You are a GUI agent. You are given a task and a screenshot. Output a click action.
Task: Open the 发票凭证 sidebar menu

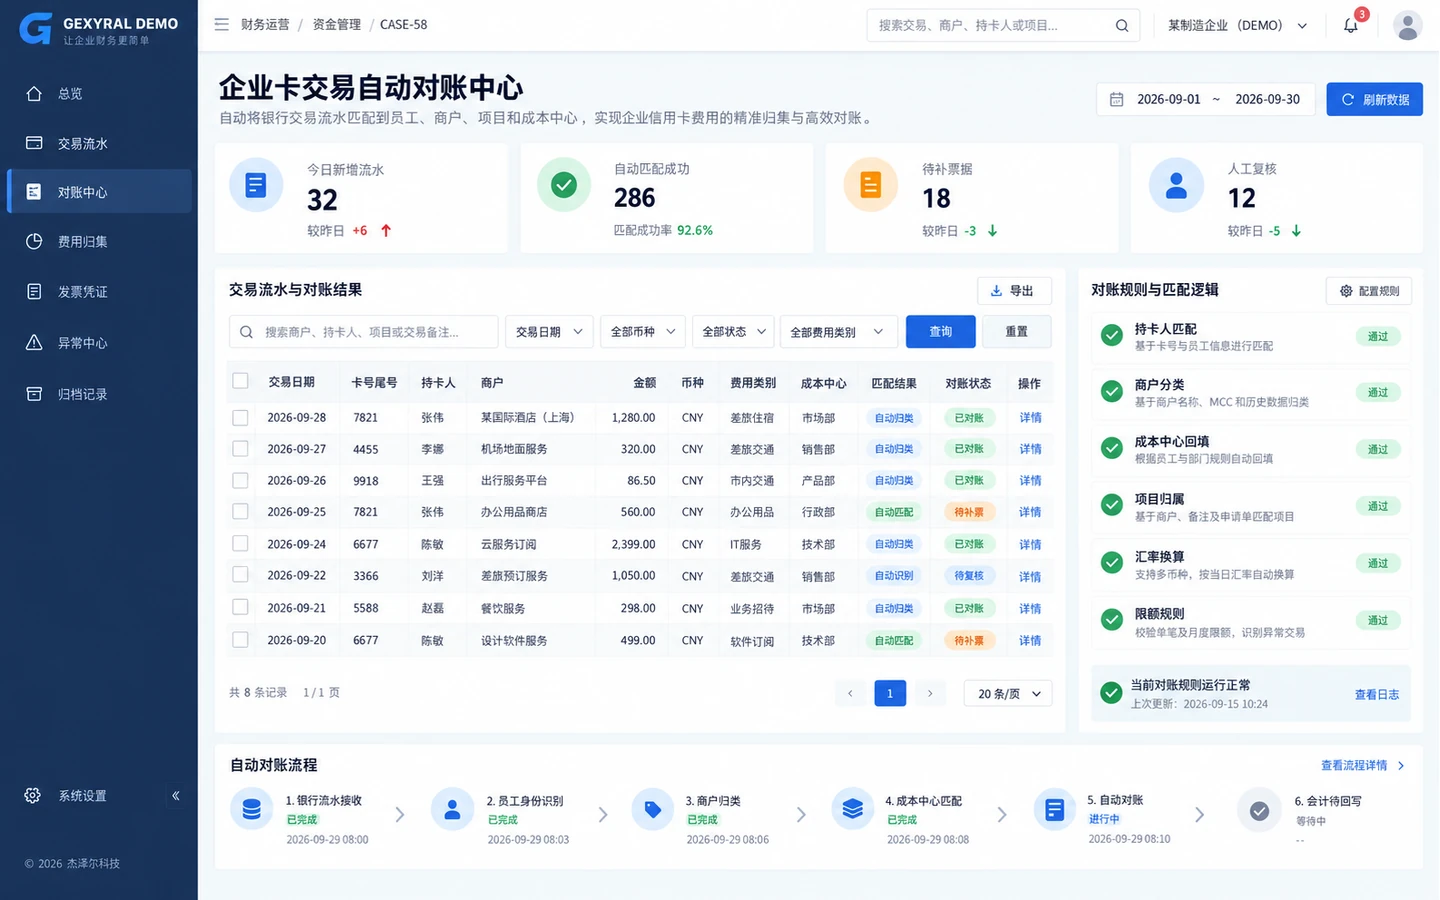(99, 292)
